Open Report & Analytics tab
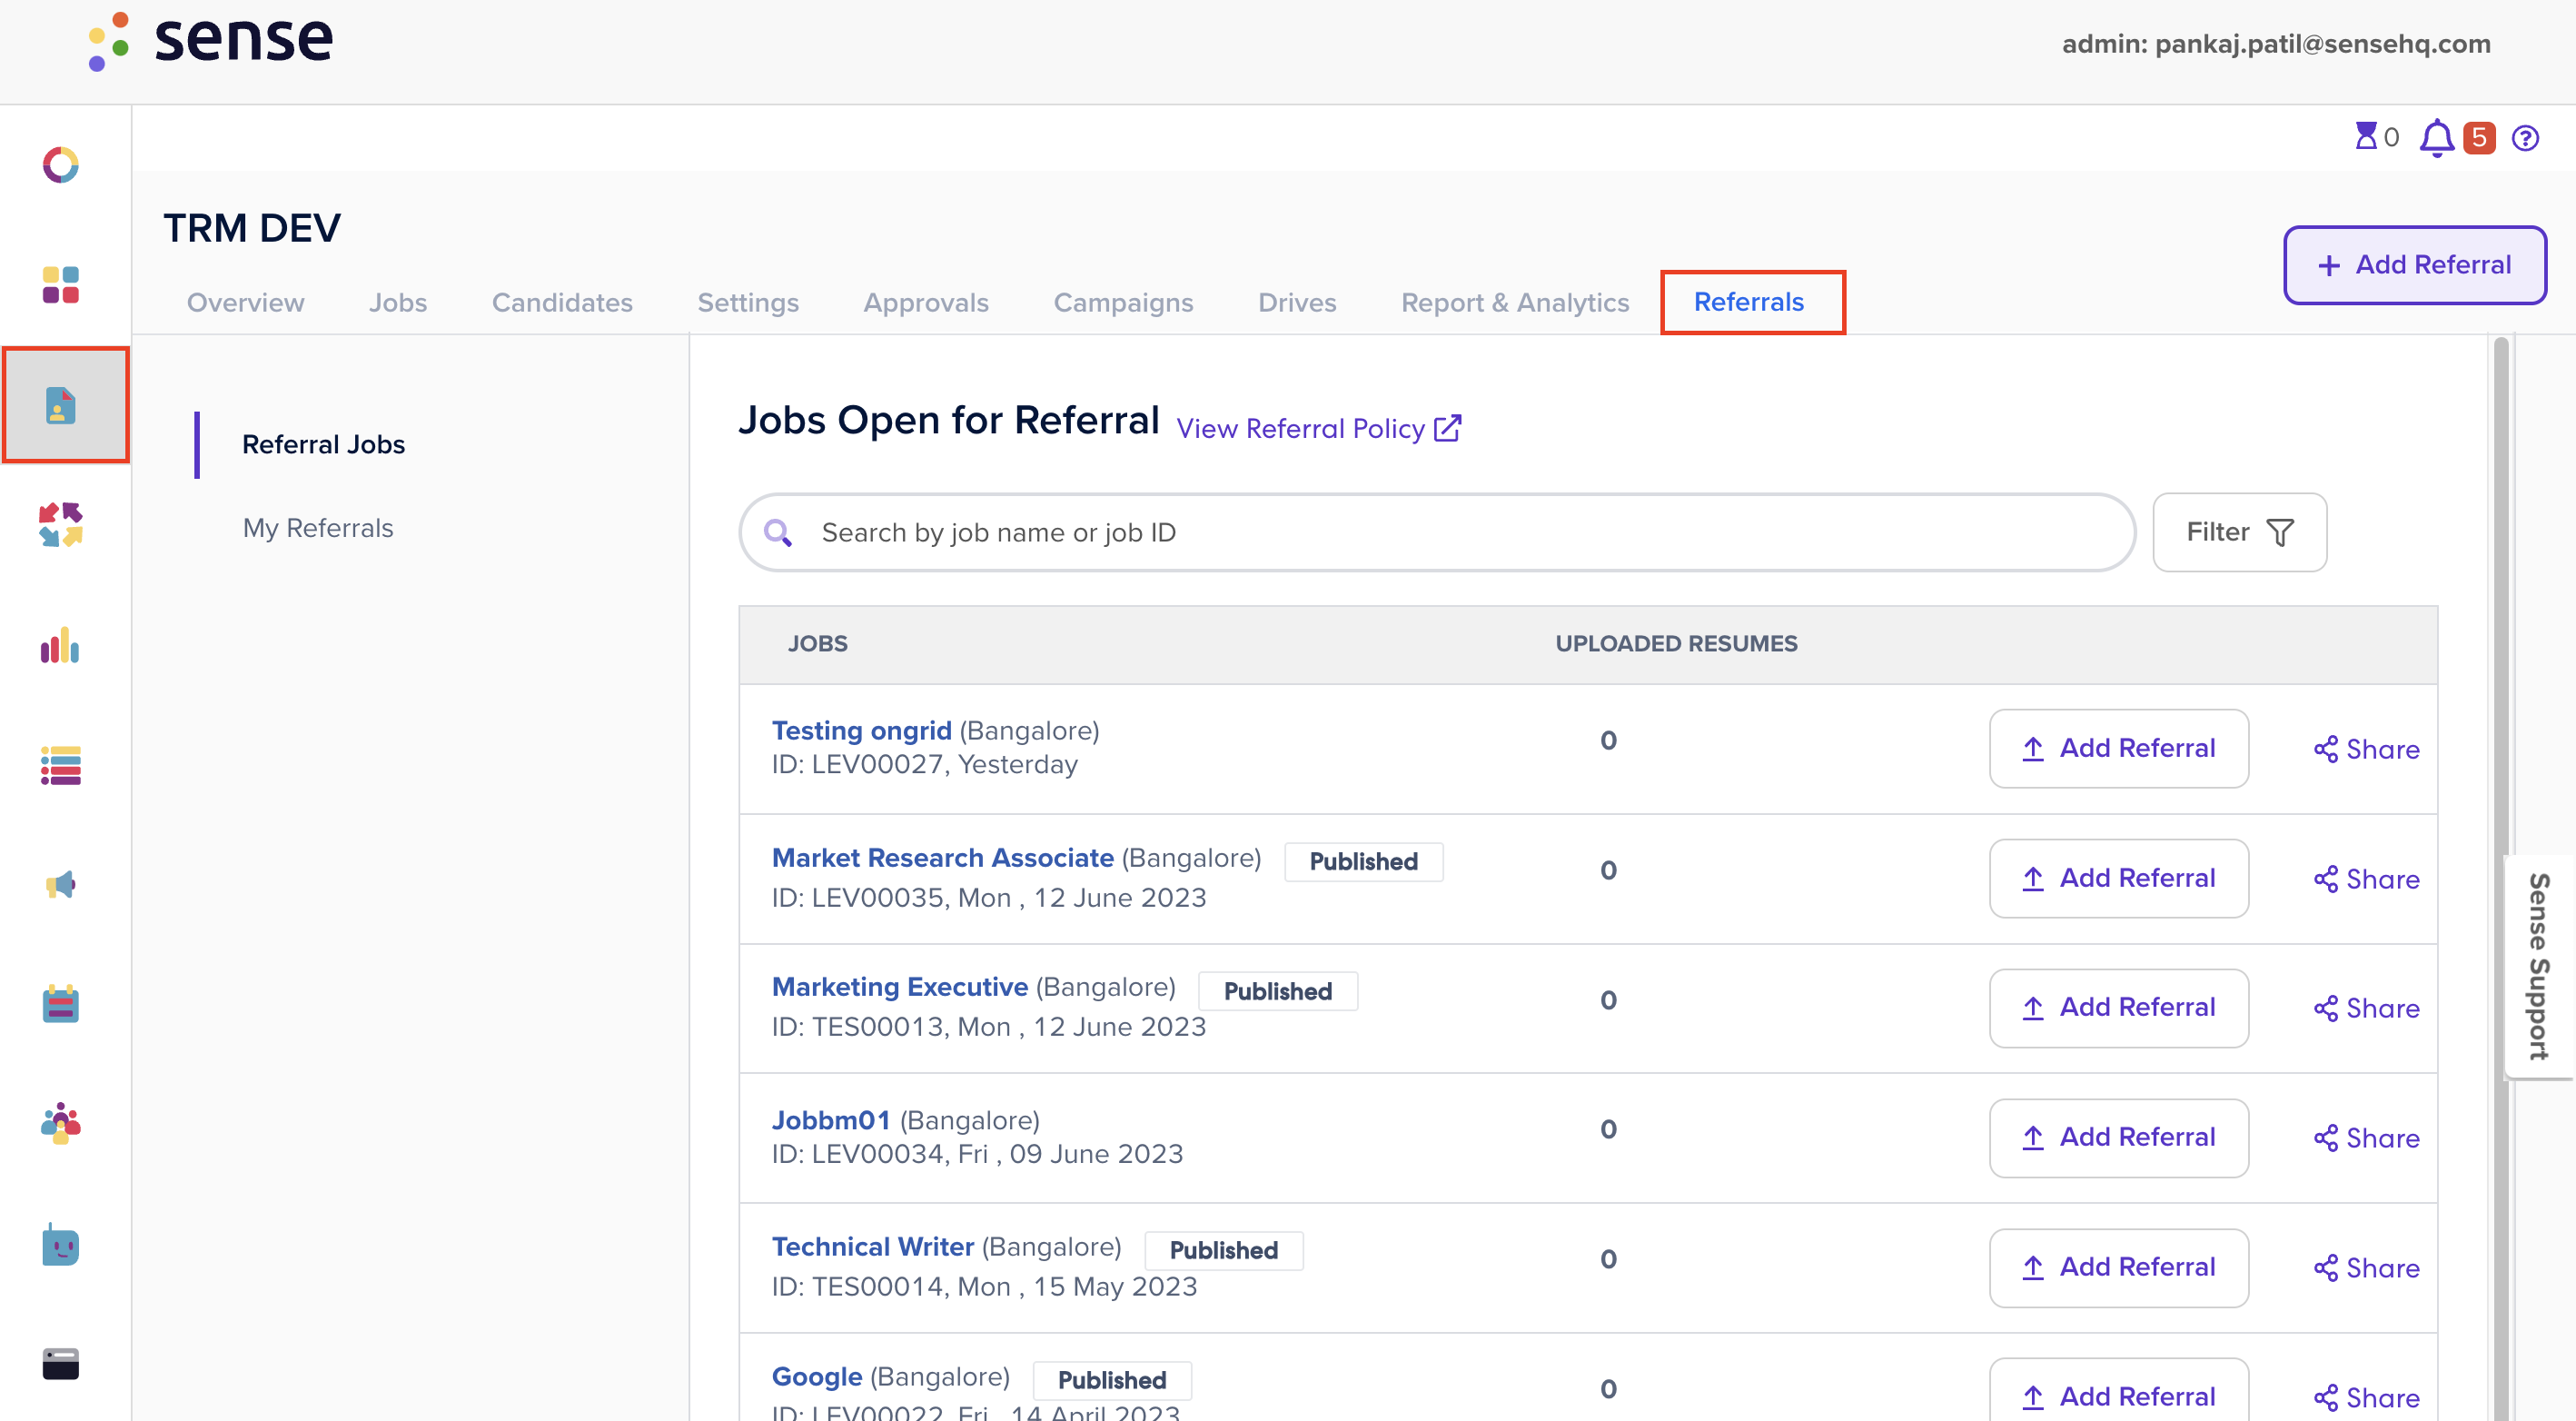 point(1515,302)
